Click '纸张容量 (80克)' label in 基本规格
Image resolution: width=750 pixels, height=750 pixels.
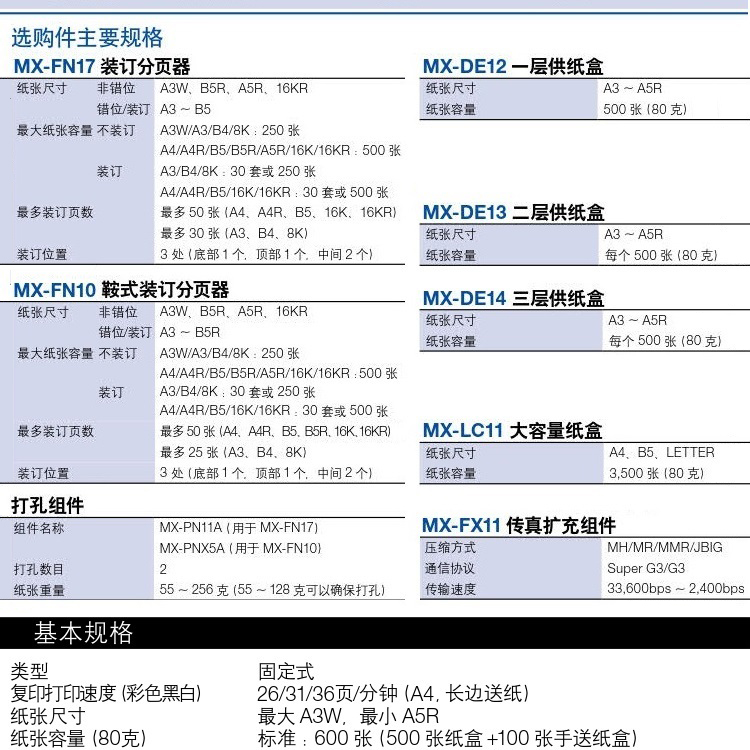tap(78, 738)
